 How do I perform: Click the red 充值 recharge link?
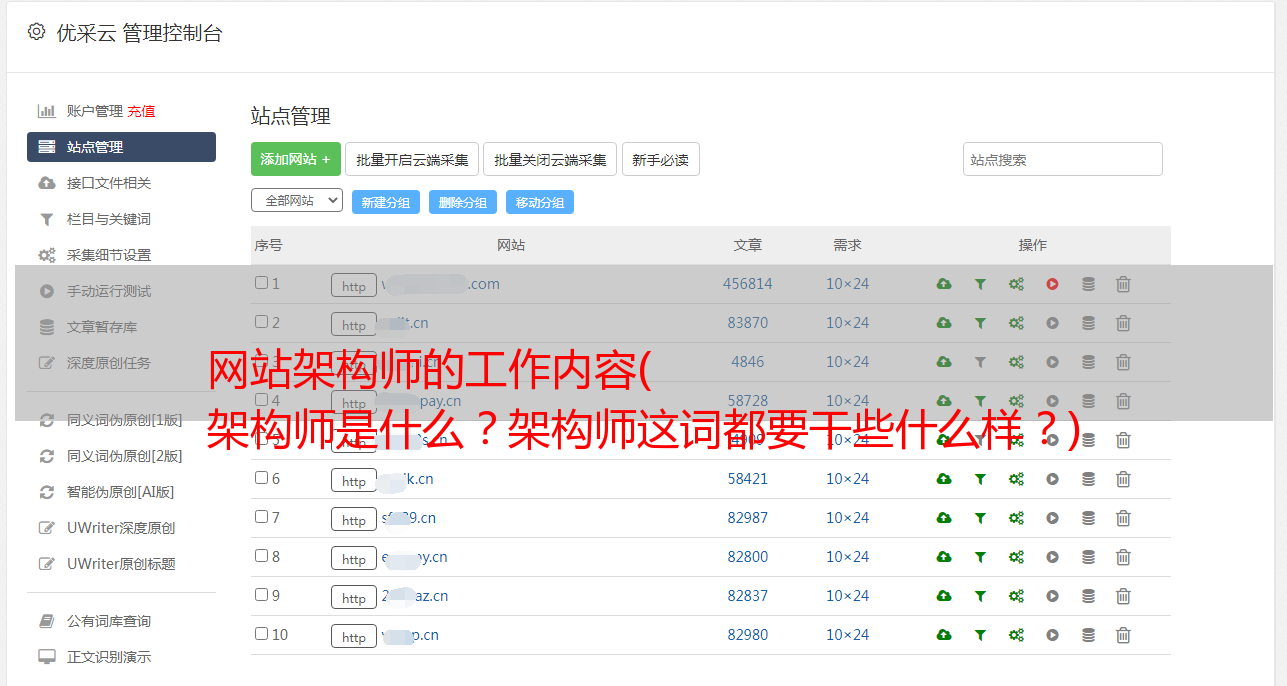coord(141,111)
